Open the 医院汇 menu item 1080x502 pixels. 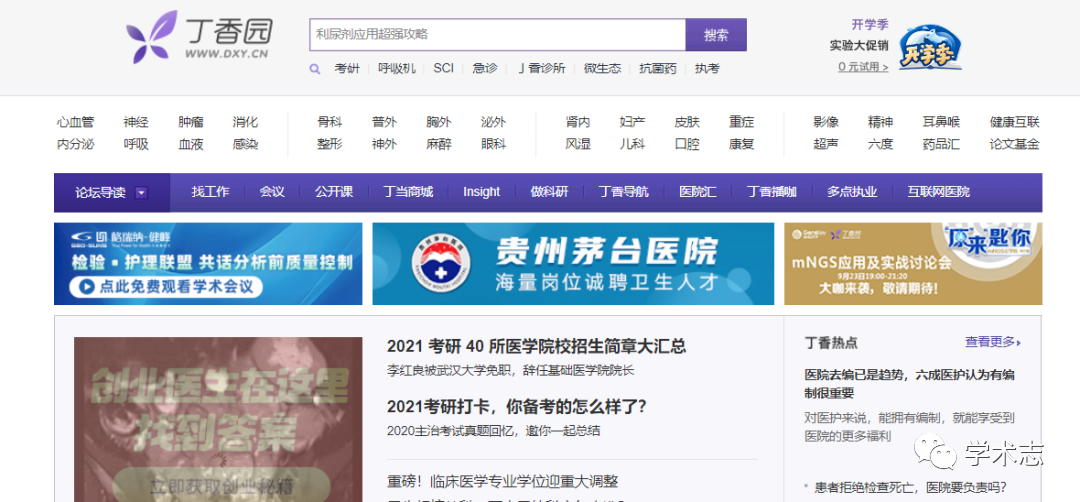[698, 192]
